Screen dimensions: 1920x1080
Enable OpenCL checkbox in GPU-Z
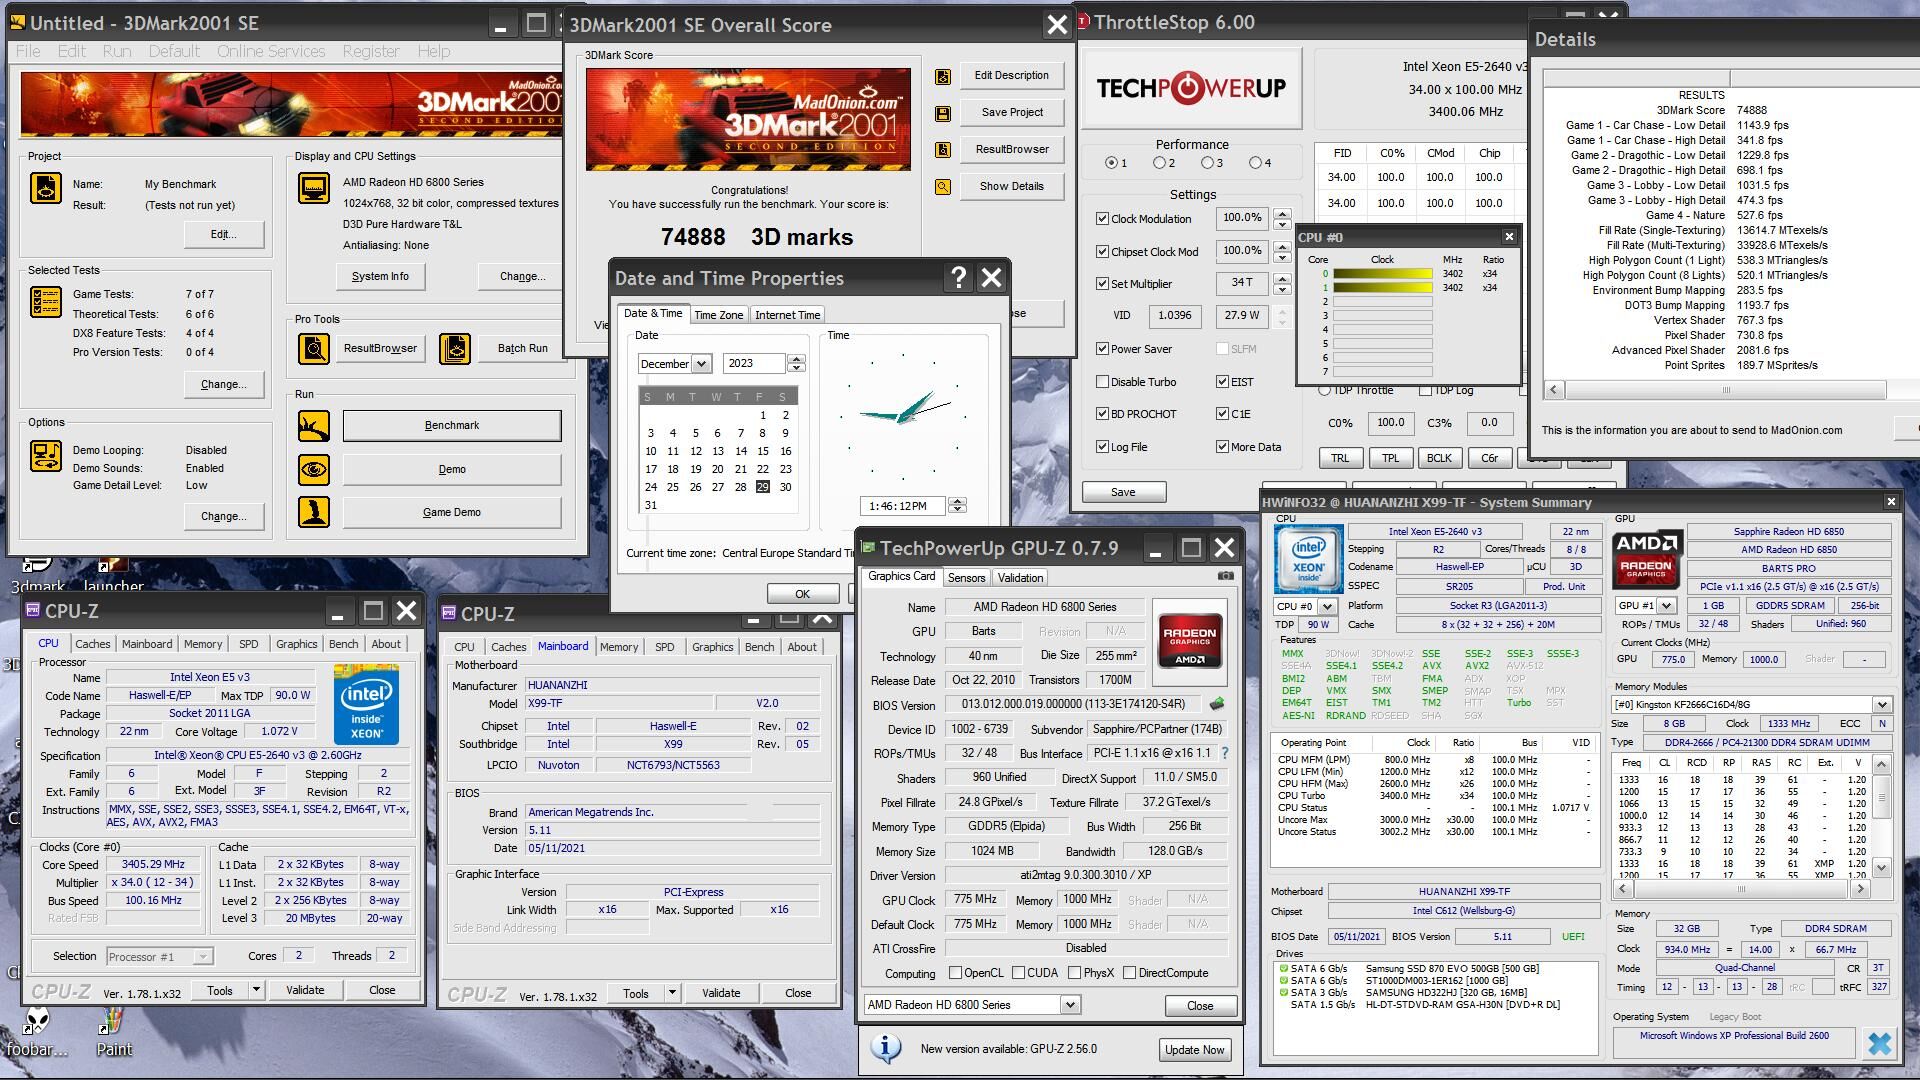tap(955, 973)
